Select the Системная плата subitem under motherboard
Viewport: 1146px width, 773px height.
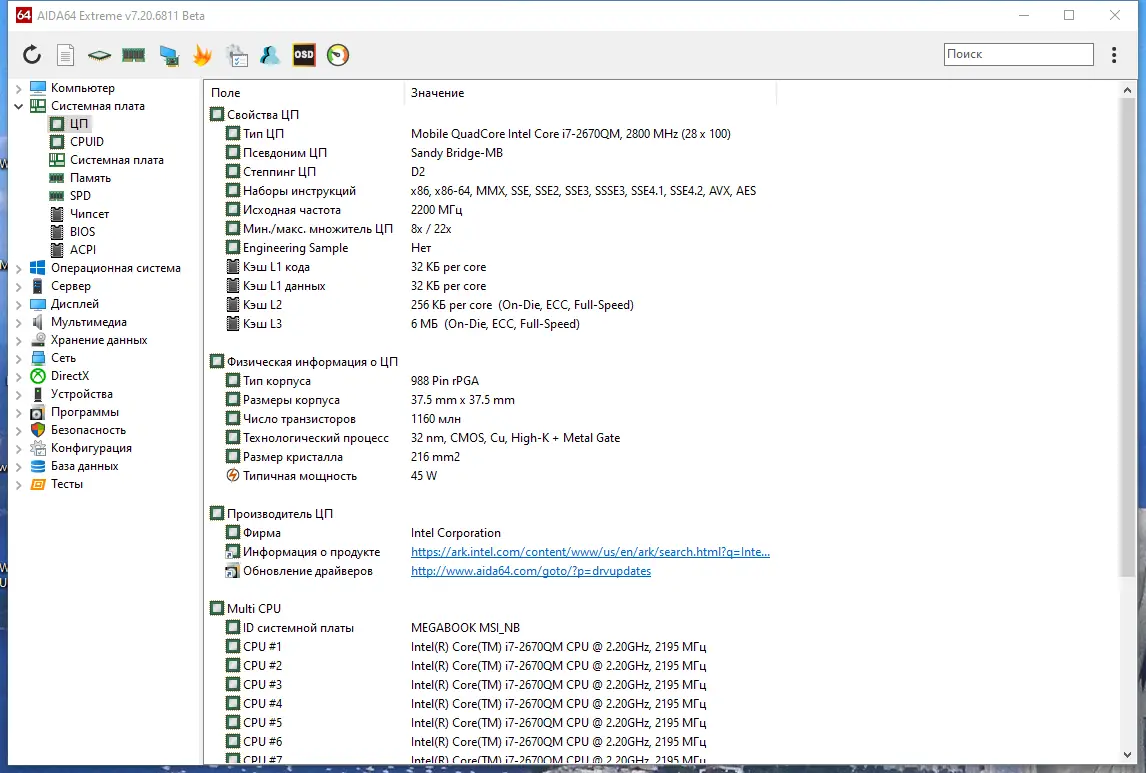coord(116,160)
